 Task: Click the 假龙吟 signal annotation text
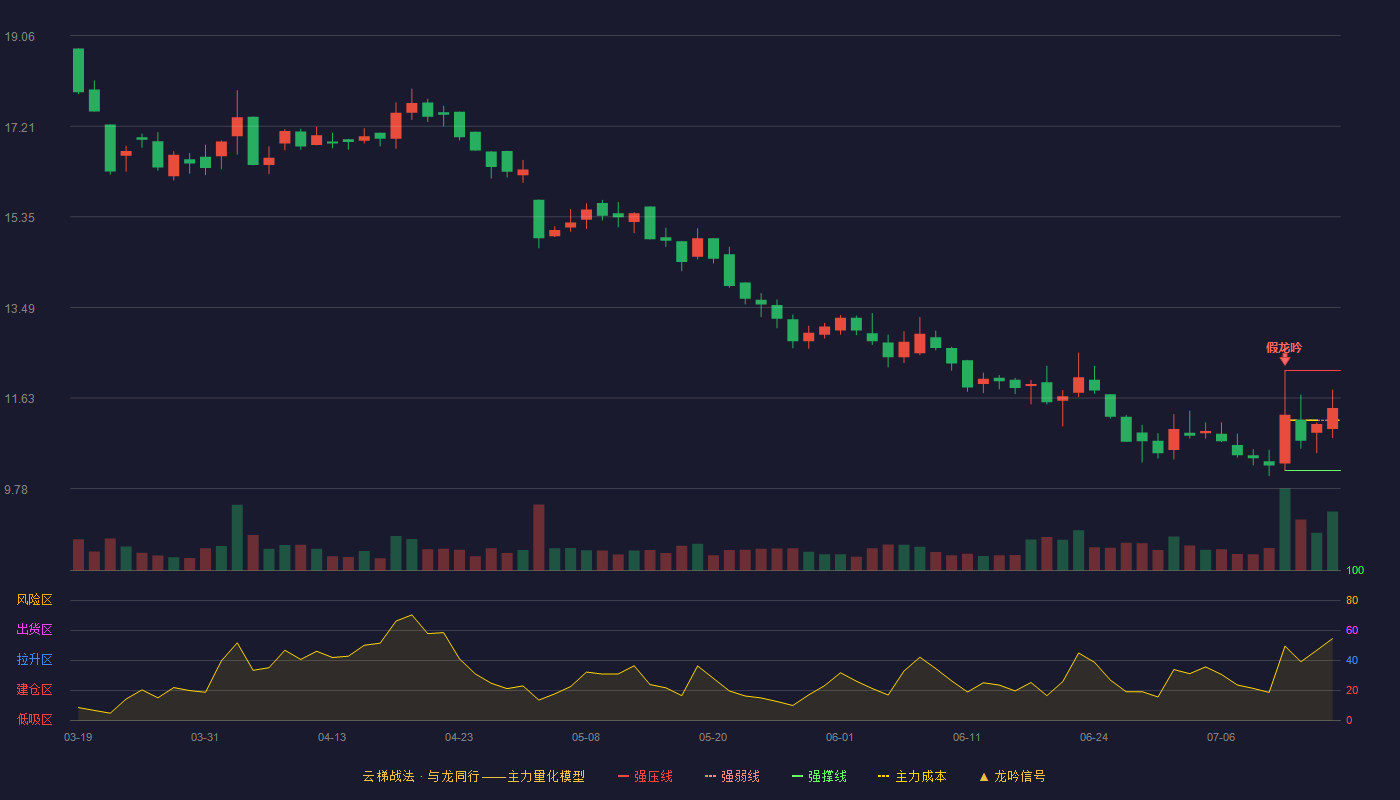click(1284, 347)
